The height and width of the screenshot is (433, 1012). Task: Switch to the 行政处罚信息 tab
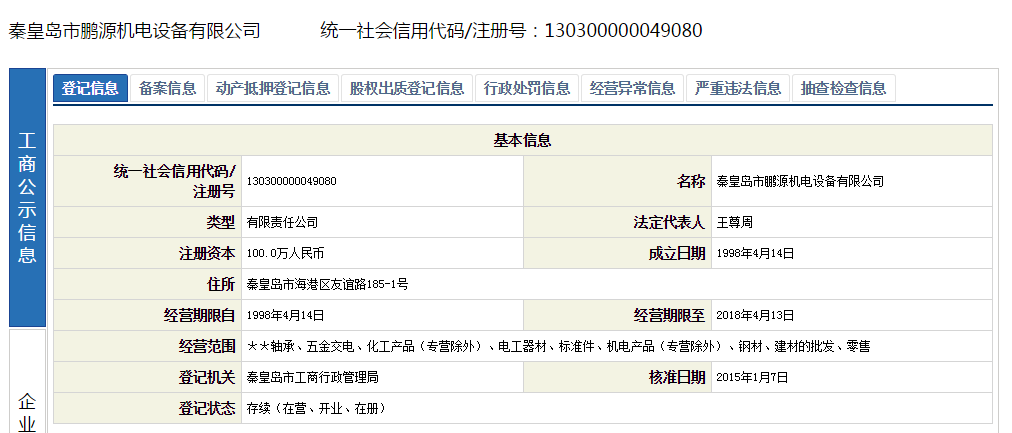click(x=527, y=88)
